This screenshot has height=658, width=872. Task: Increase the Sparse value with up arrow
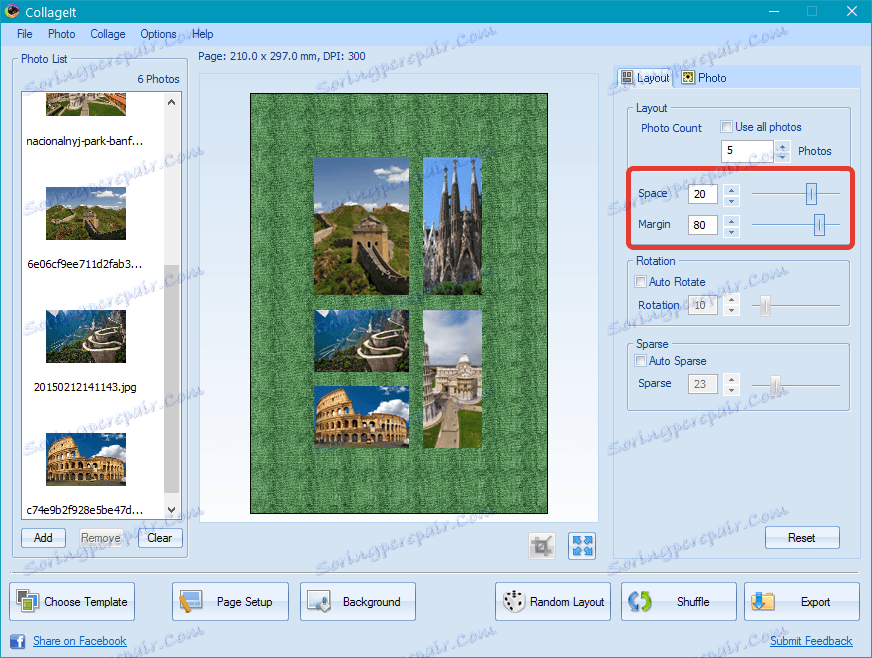[732, 379]
